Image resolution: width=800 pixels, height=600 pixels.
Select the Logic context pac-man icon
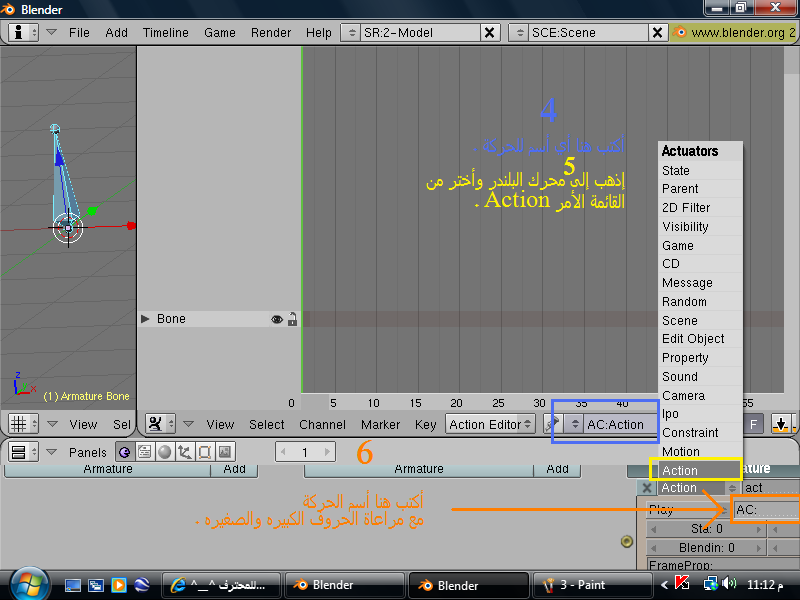tap(124, 452)
